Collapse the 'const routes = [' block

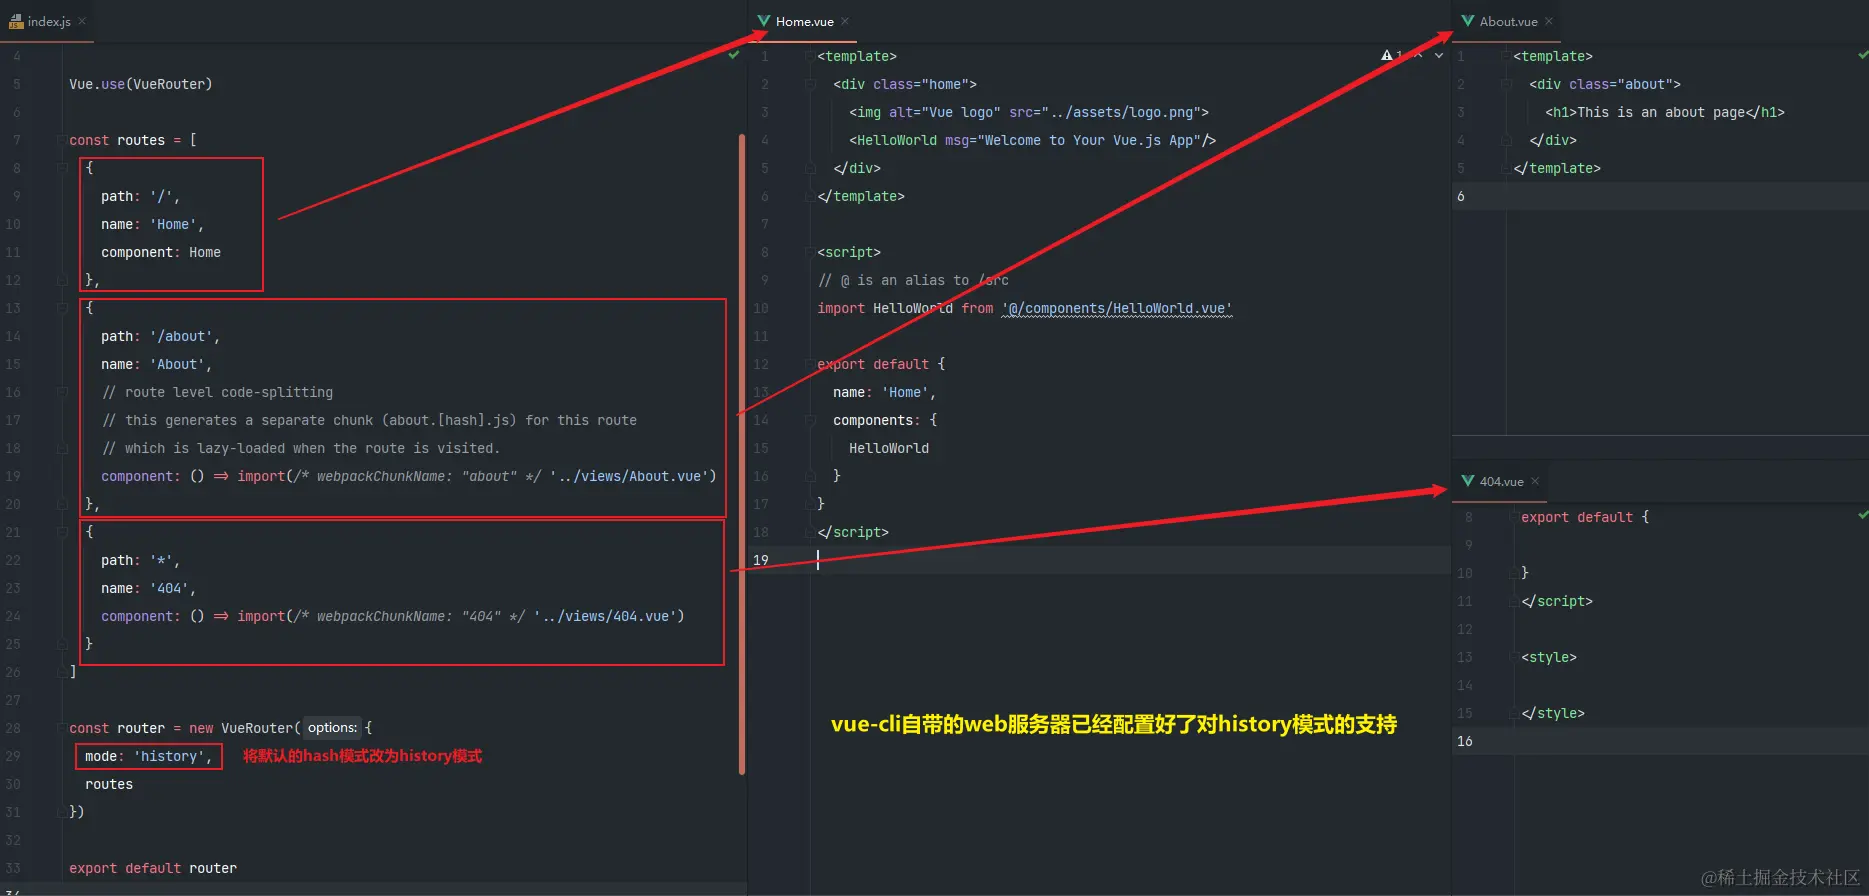(x=62, y=140)
